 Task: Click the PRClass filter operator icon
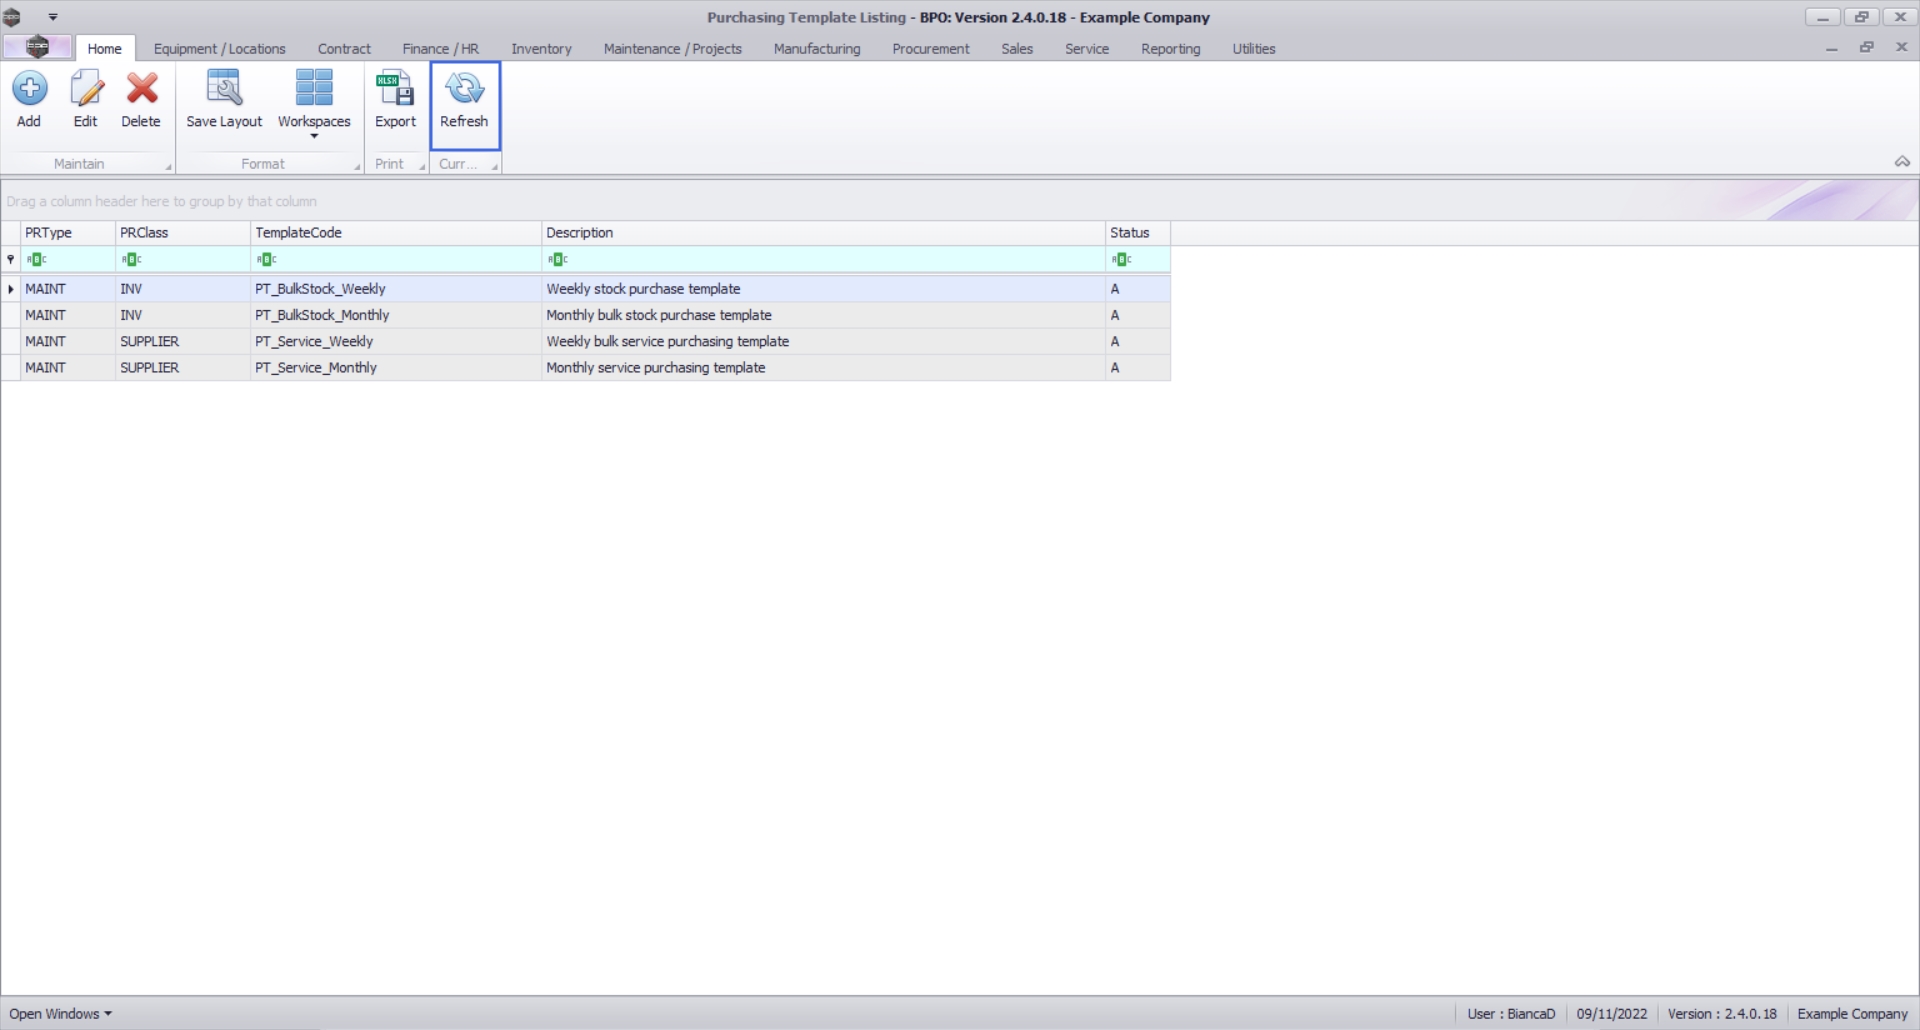coord(131,260)
